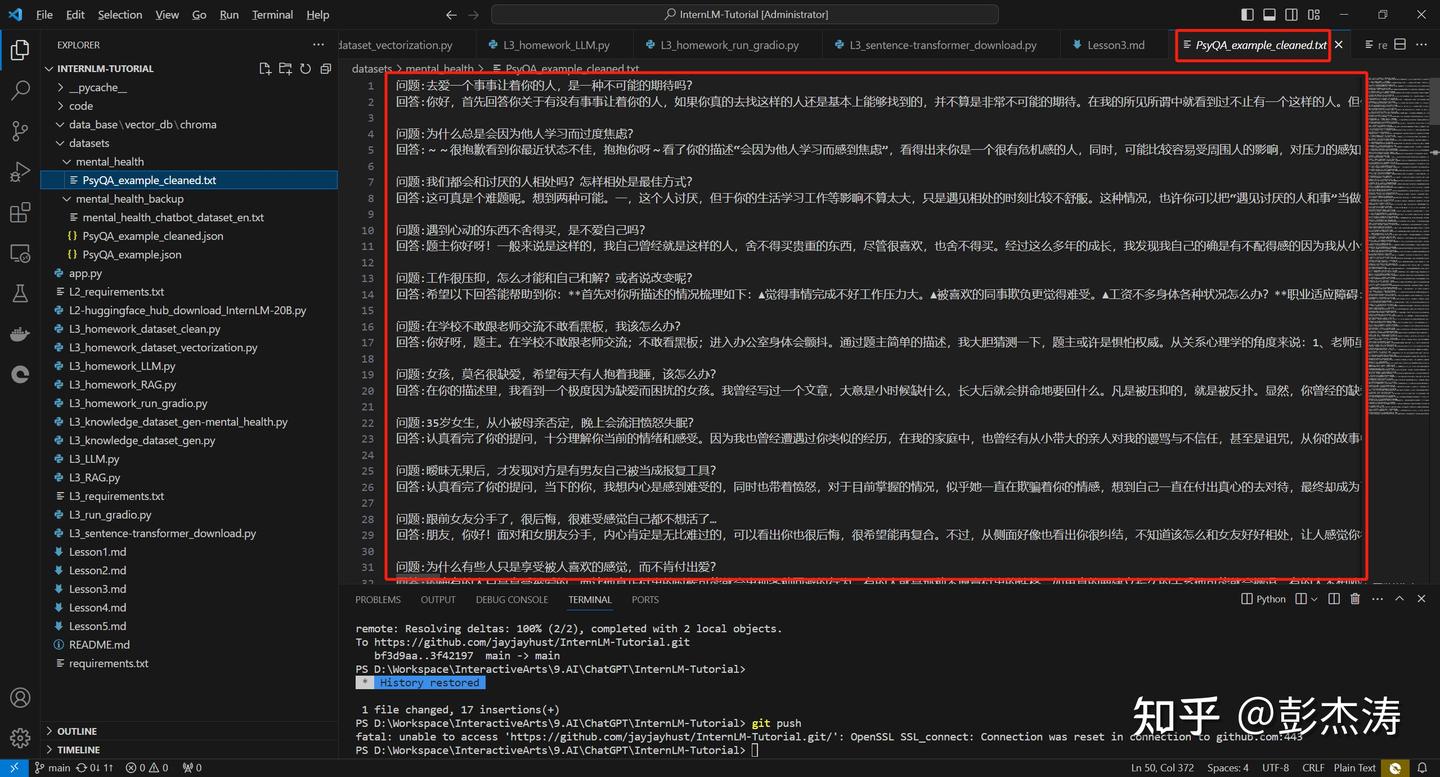The width and height of the screenshot is (1440, 777).
Task: Toggle primary side bar visibility
Action: 1247,15
